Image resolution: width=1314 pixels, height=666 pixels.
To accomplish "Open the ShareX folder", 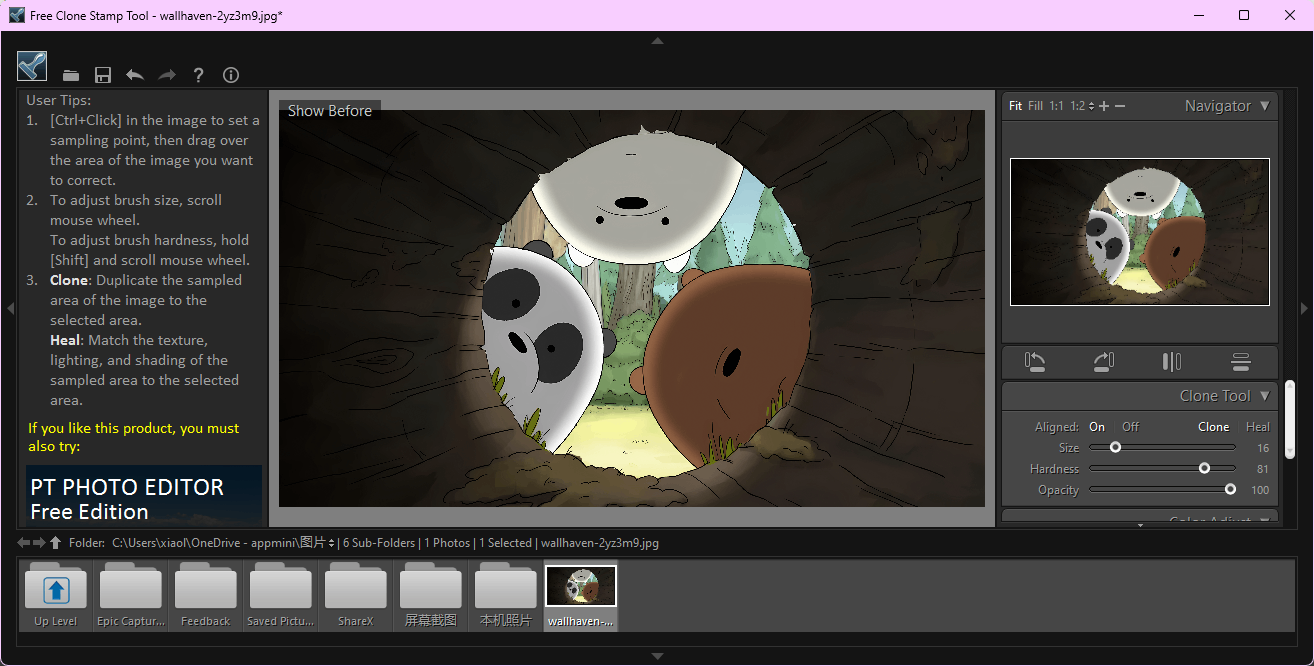I will [356, 596].
